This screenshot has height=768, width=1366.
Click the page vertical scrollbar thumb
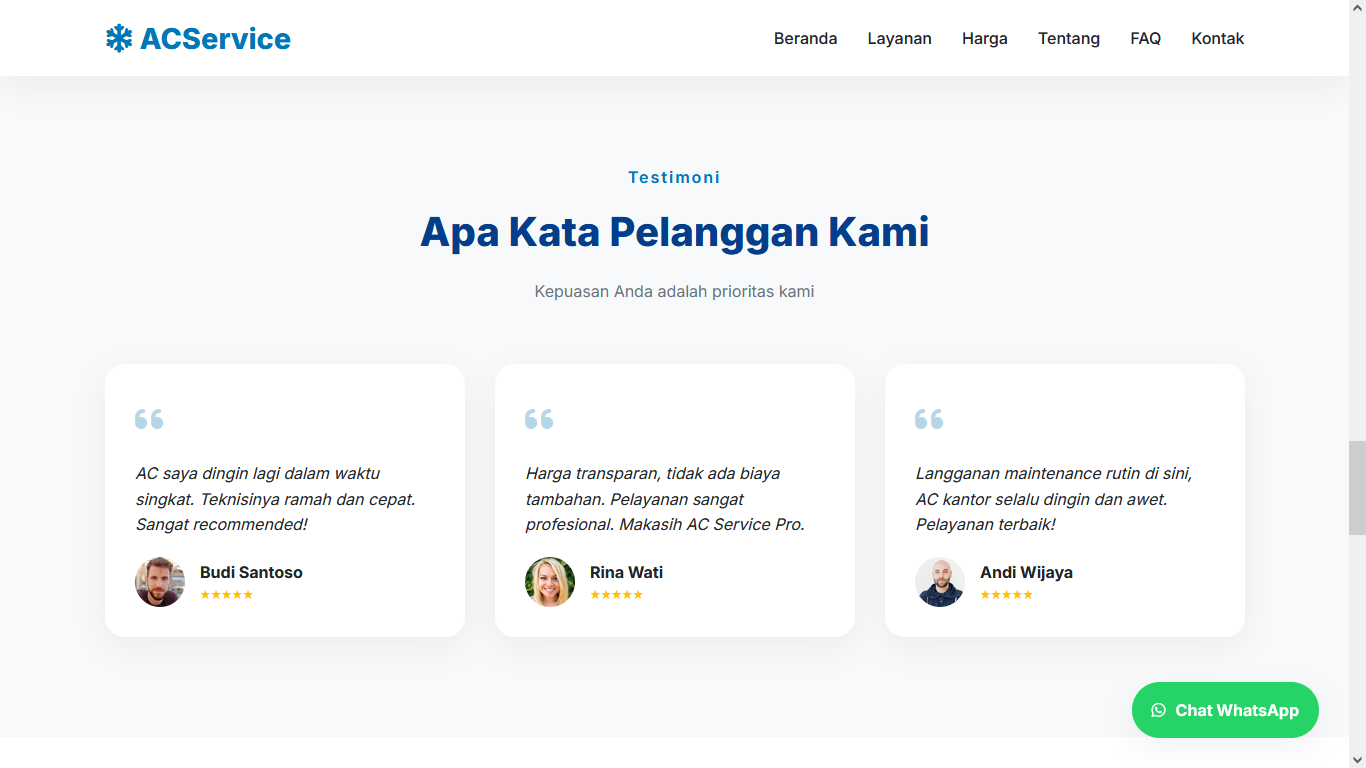1357,487
